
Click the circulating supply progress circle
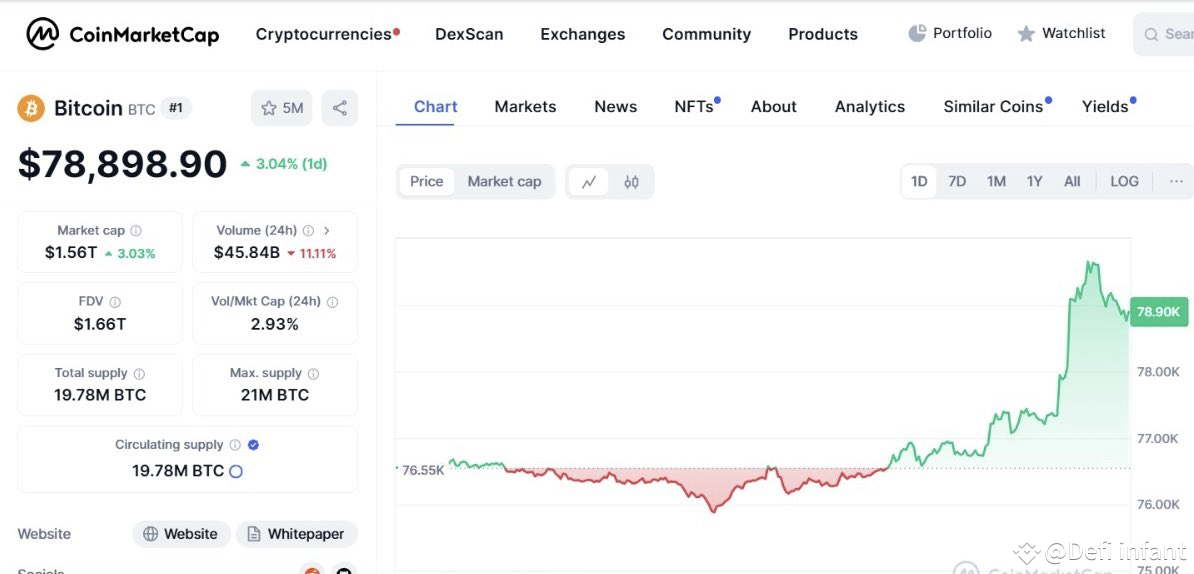236,471
